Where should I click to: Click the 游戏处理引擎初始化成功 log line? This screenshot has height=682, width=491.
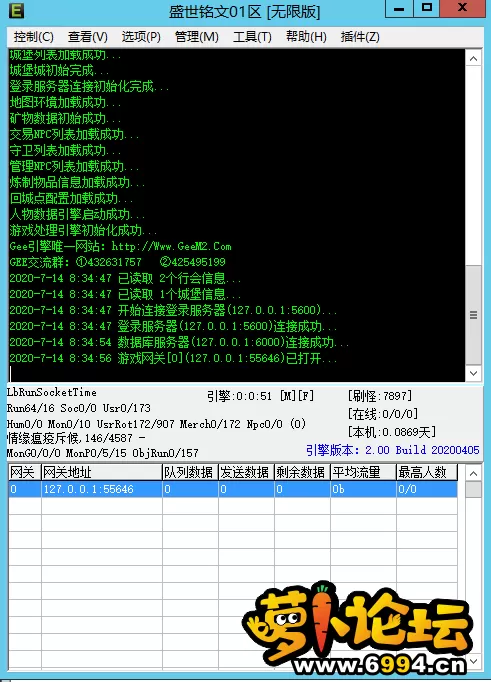point(83,230)
